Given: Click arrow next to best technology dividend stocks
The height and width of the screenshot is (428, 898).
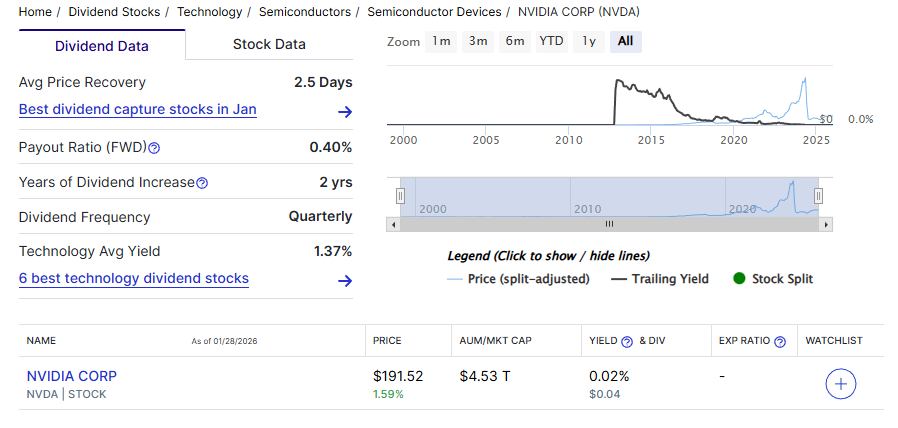Looking at the screenshot, I should 345,281.
